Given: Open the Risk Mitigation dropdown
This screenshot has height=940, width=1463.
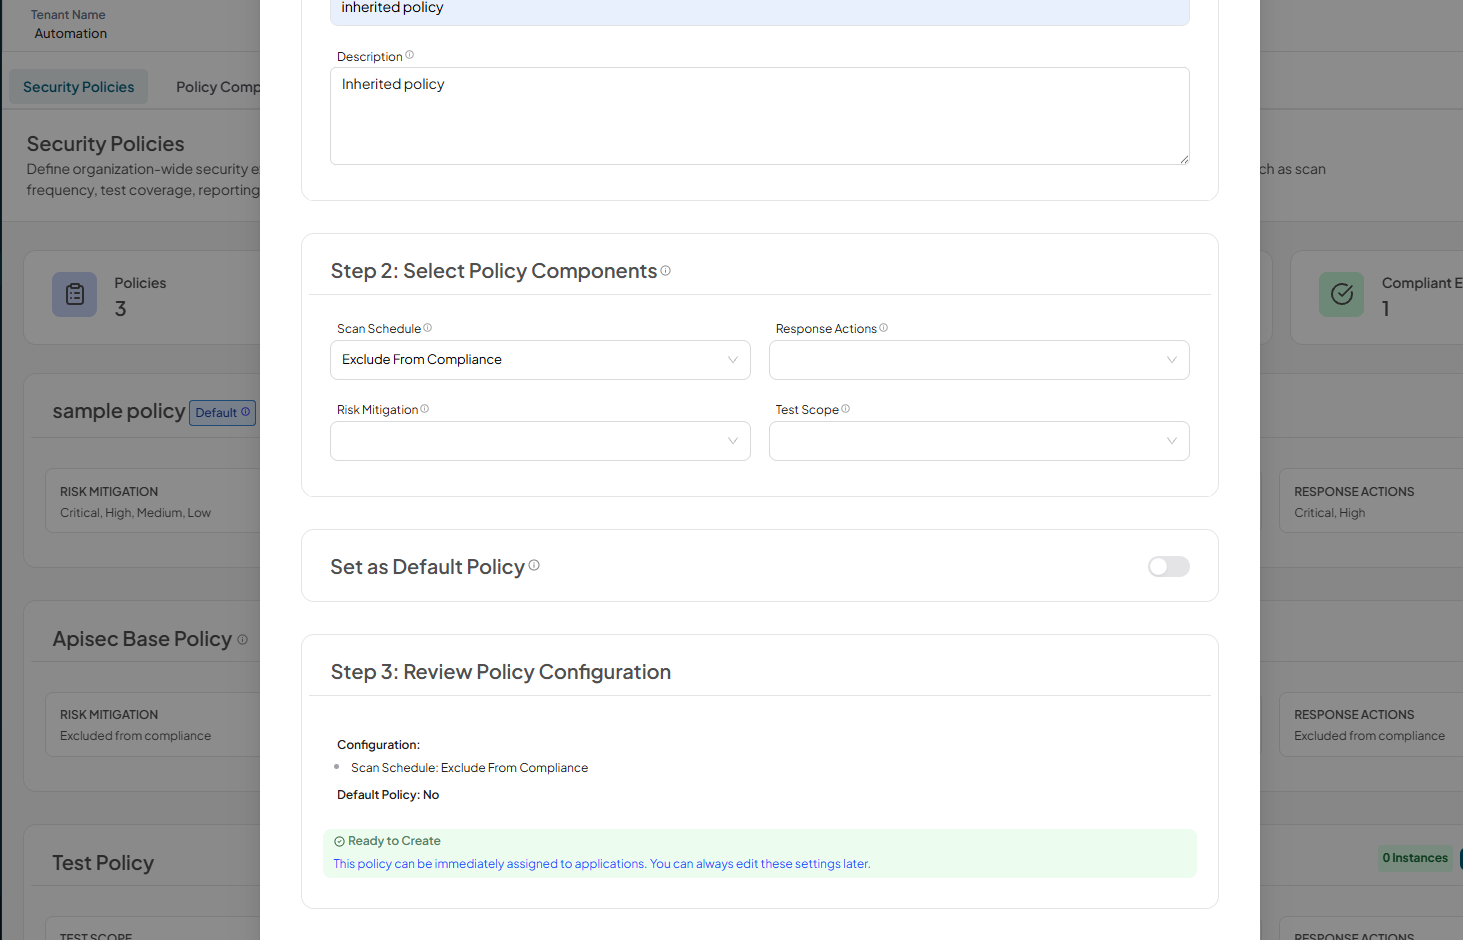Looking at the screenshot, I should coord(540,441).
